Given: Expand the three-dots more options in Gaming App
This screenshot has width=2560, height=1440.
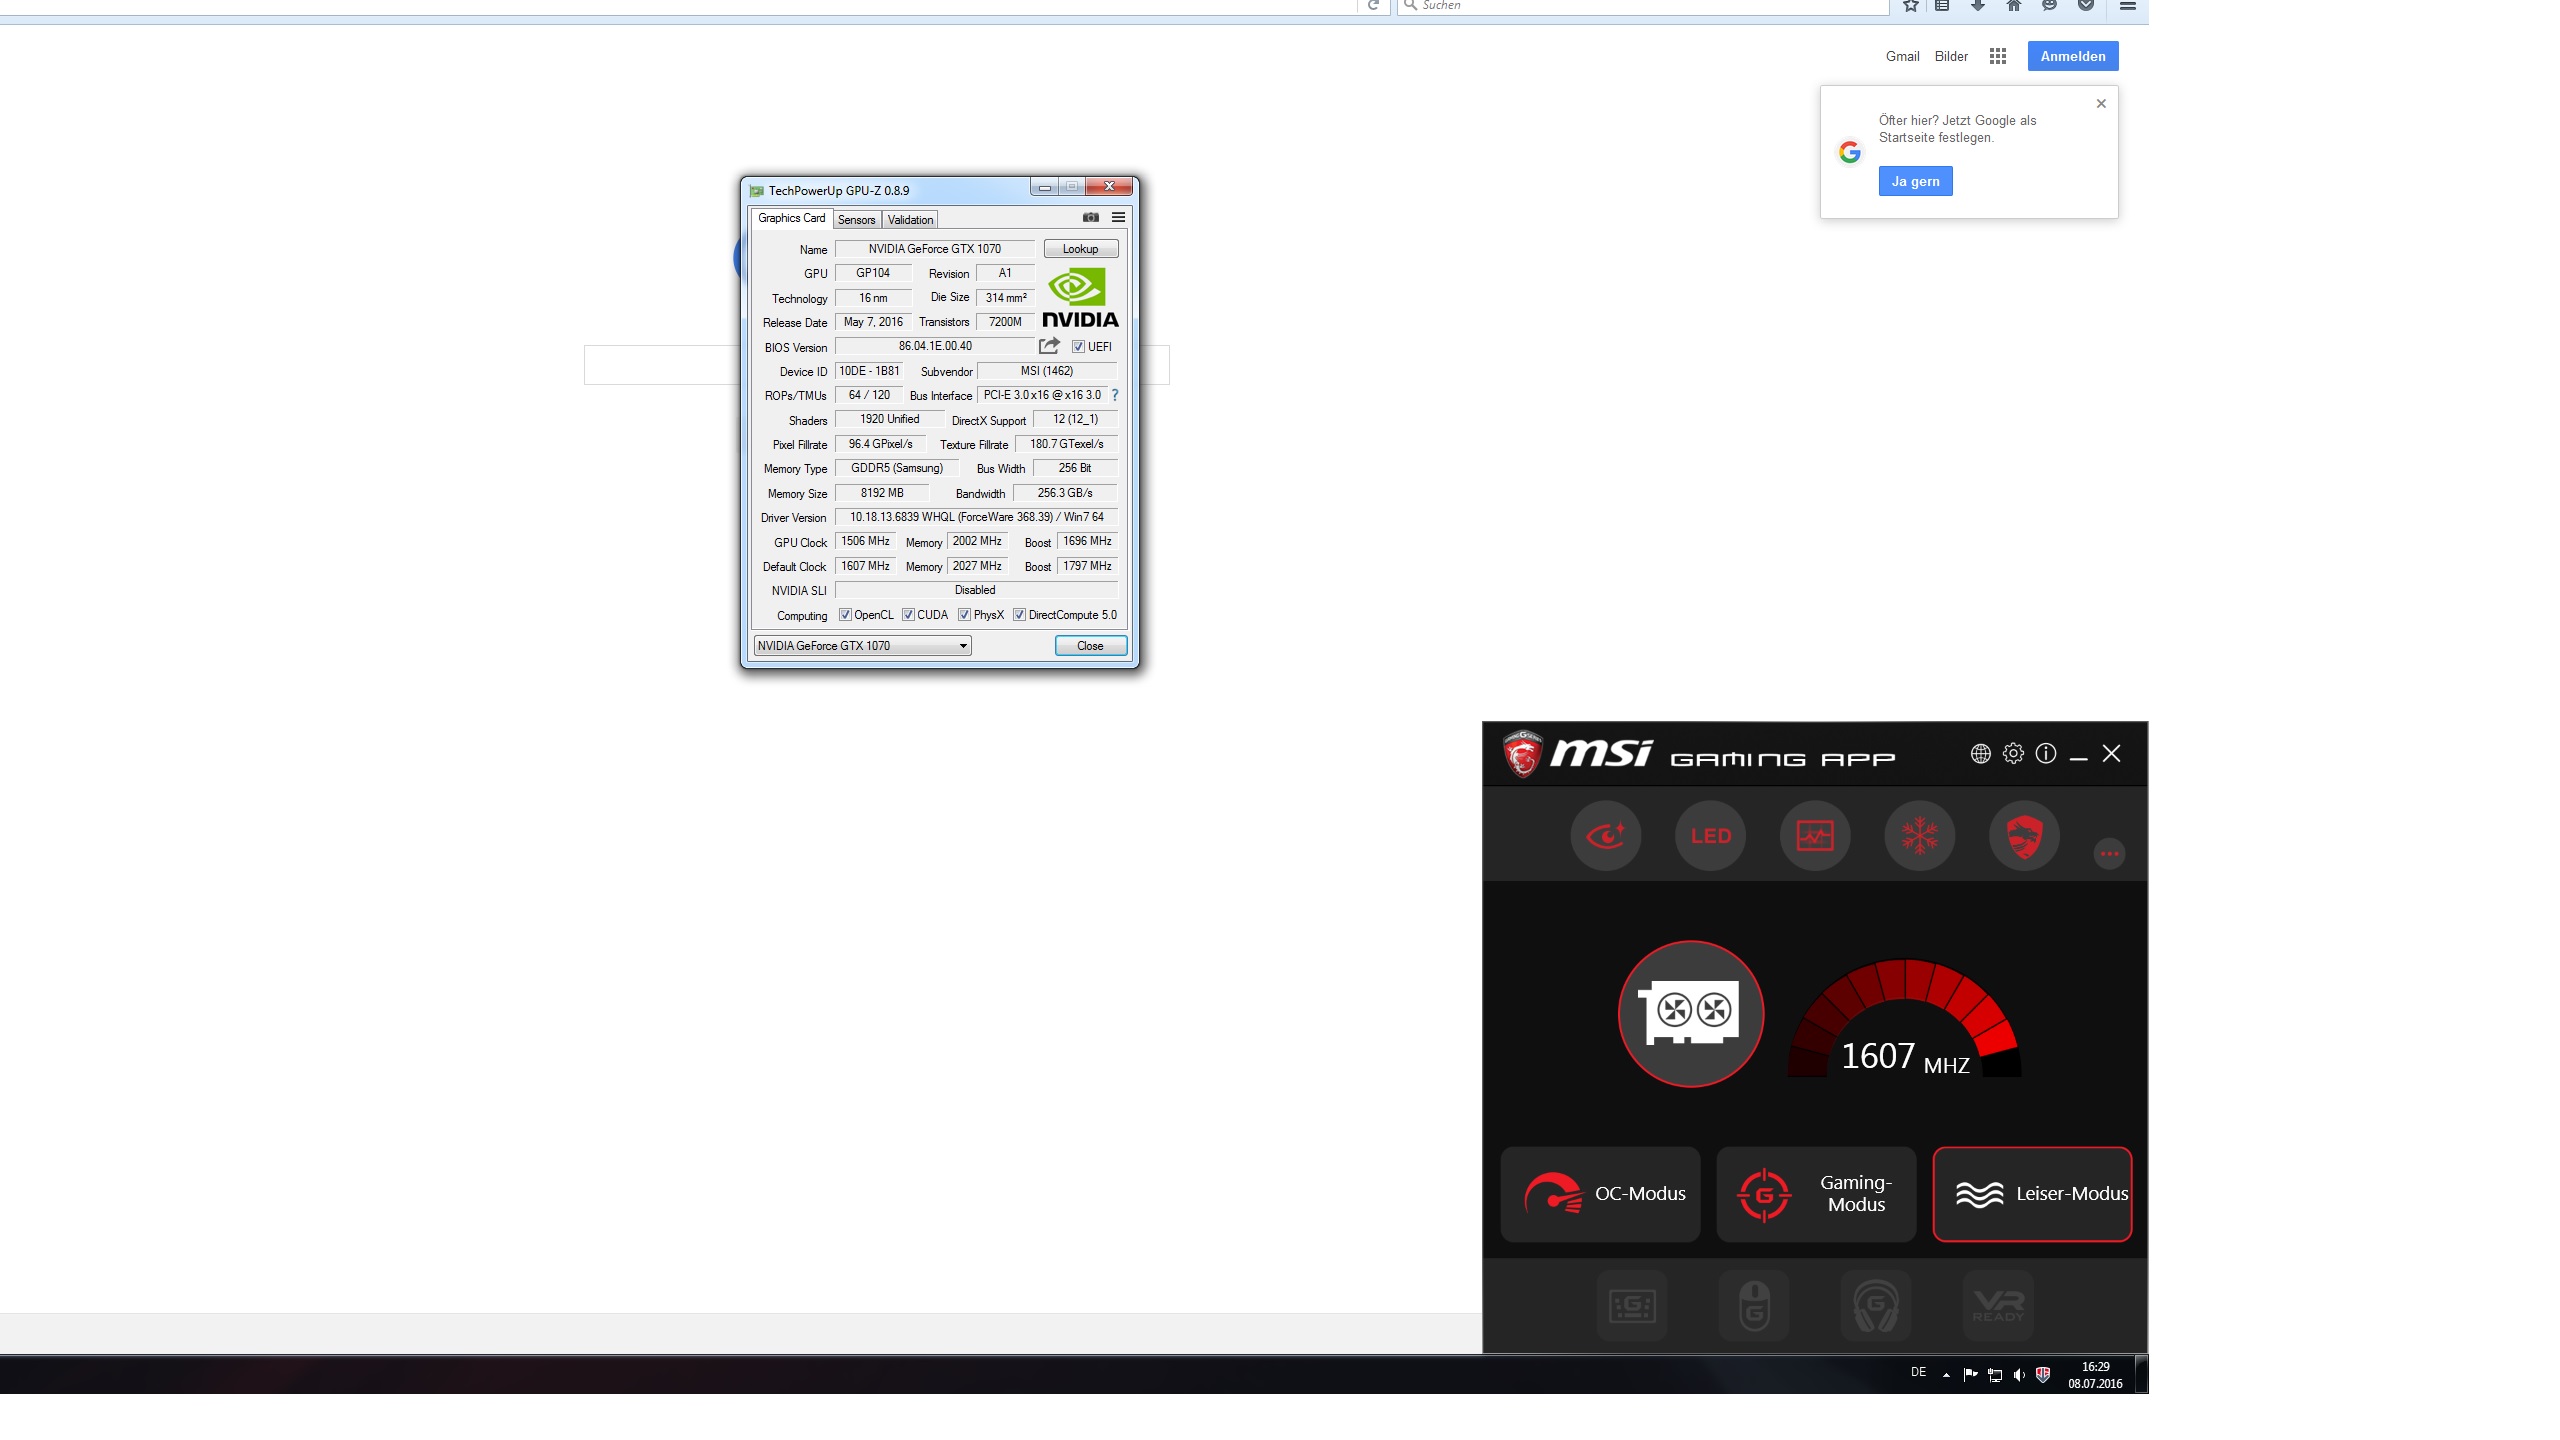Looking at the screenshot, I should click(x=2109, y=853).
